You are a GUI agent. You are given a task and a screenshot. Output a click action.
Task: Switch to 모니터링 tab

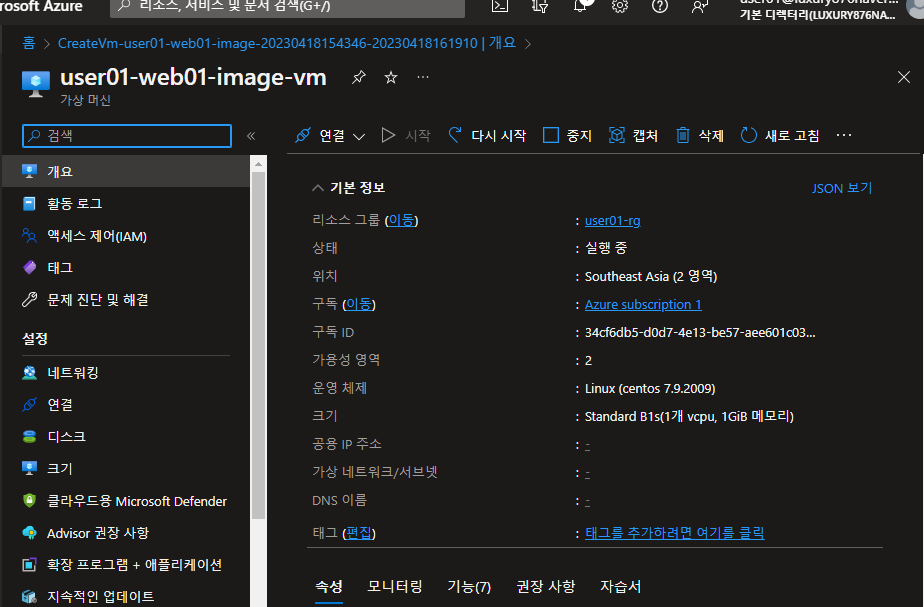(x=395, y=587)
